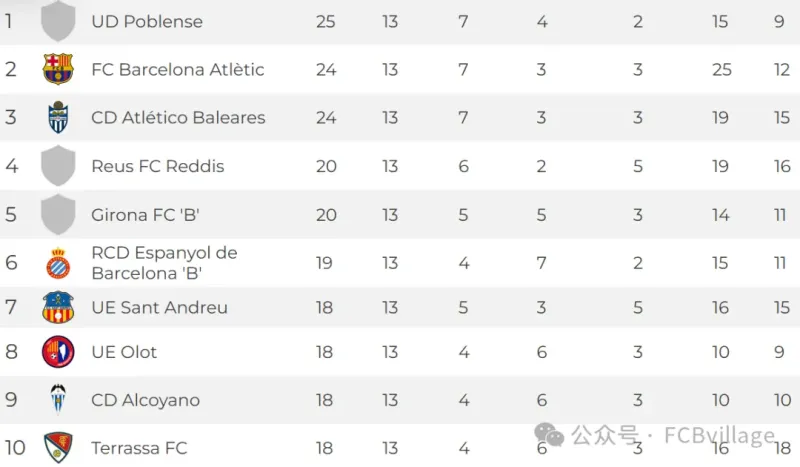
Task: Open the FC Barcelona Atlètic team link
Action: point(178,69)
